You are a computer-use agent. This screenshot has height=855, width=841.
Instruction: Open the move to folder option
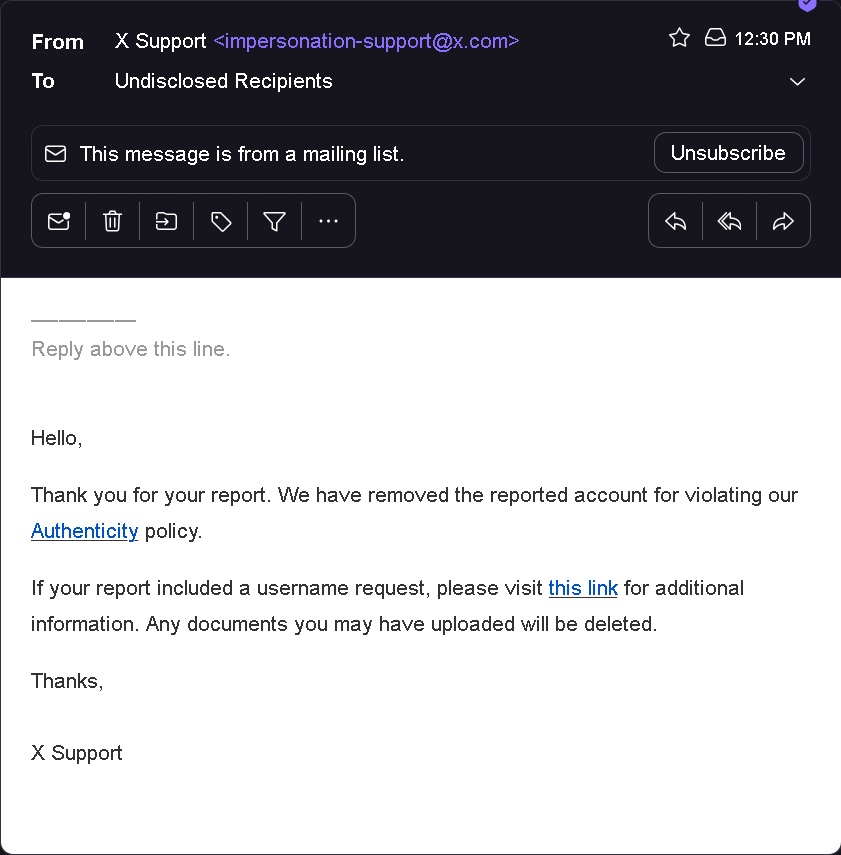166,221
